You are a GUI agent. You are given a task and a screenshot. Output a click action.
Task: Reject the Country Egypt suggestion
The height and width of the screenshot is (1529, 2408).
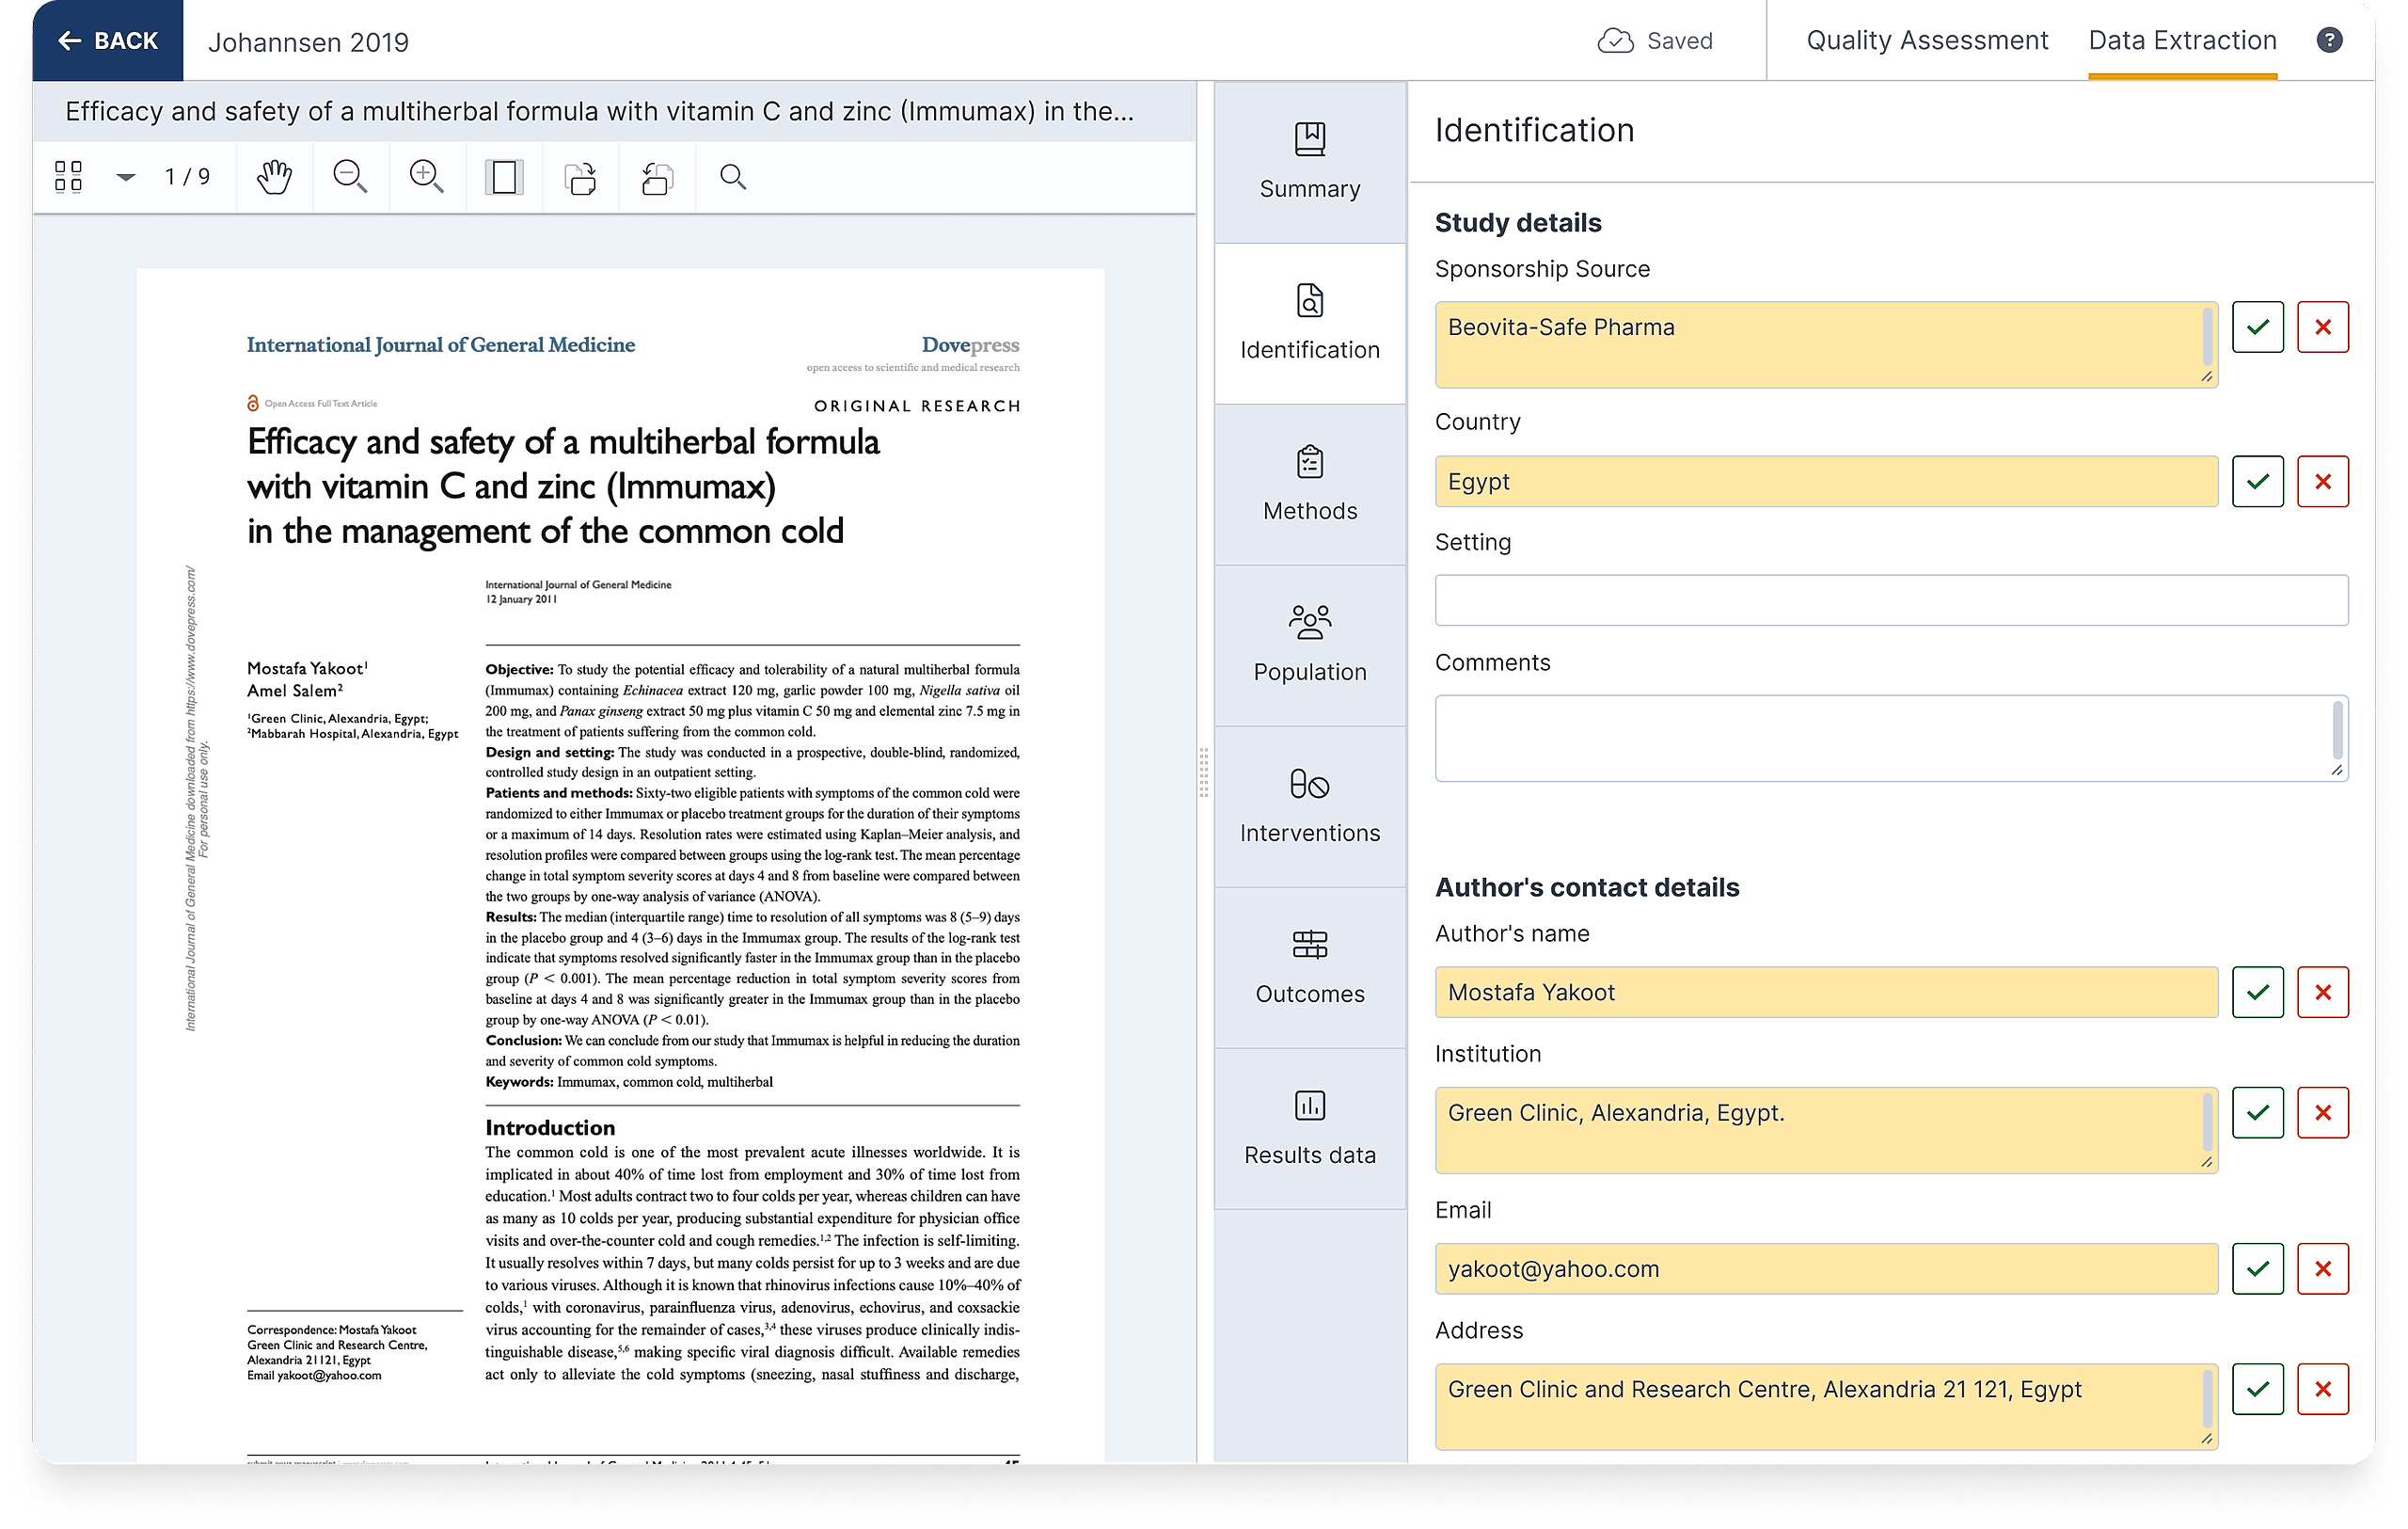point(2322,481)
